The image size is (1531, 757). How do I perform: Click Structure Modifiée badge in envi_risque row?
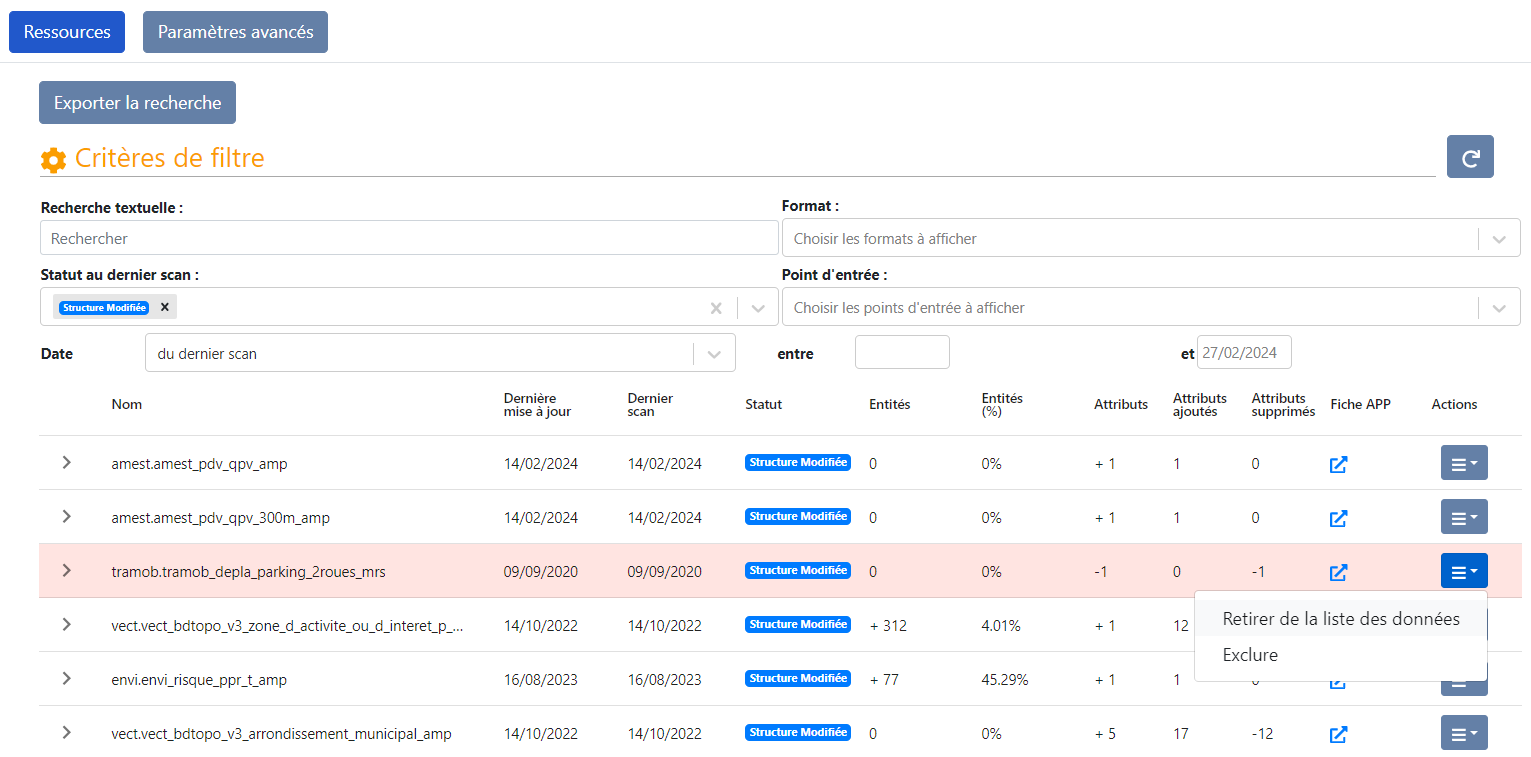tap(798, 678)
